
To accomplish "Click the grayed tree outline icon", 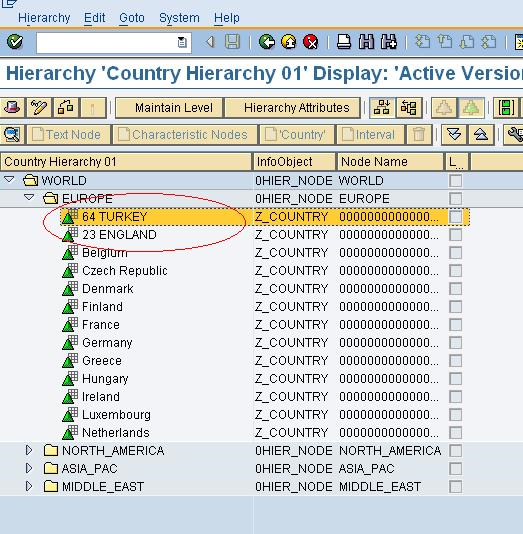I will [444, 108].
